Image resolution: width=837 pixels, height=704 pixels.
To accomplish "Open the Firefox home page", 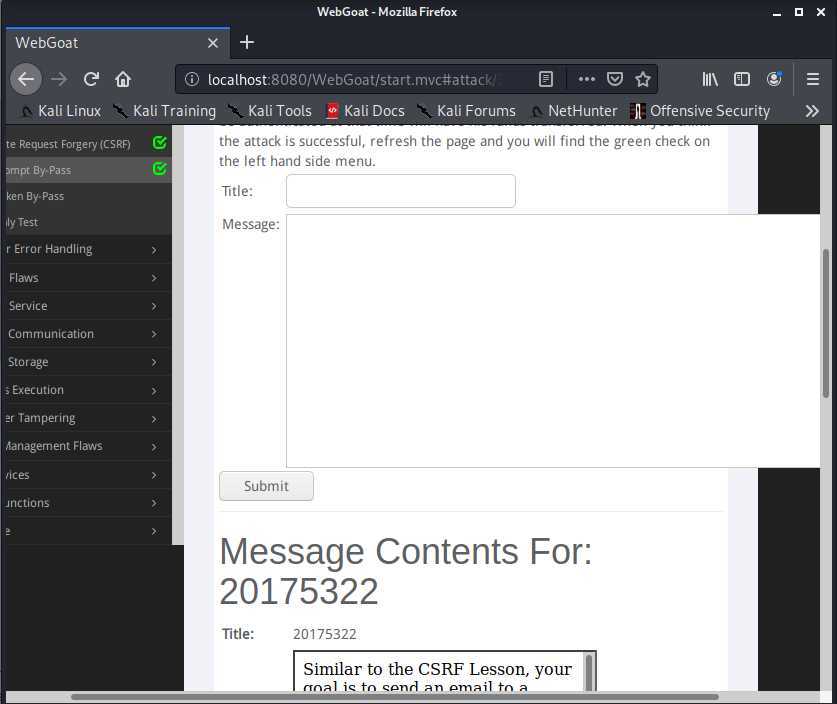I will 123,80.
